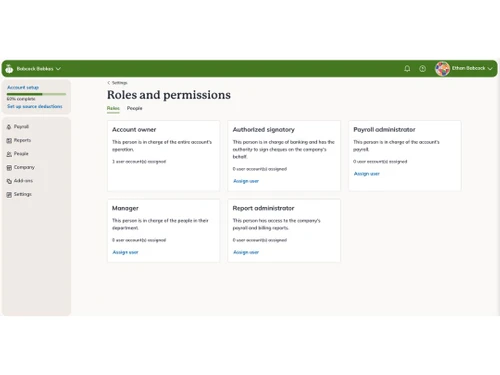Click '1 user account(s) assigned' text

(139, 162)
